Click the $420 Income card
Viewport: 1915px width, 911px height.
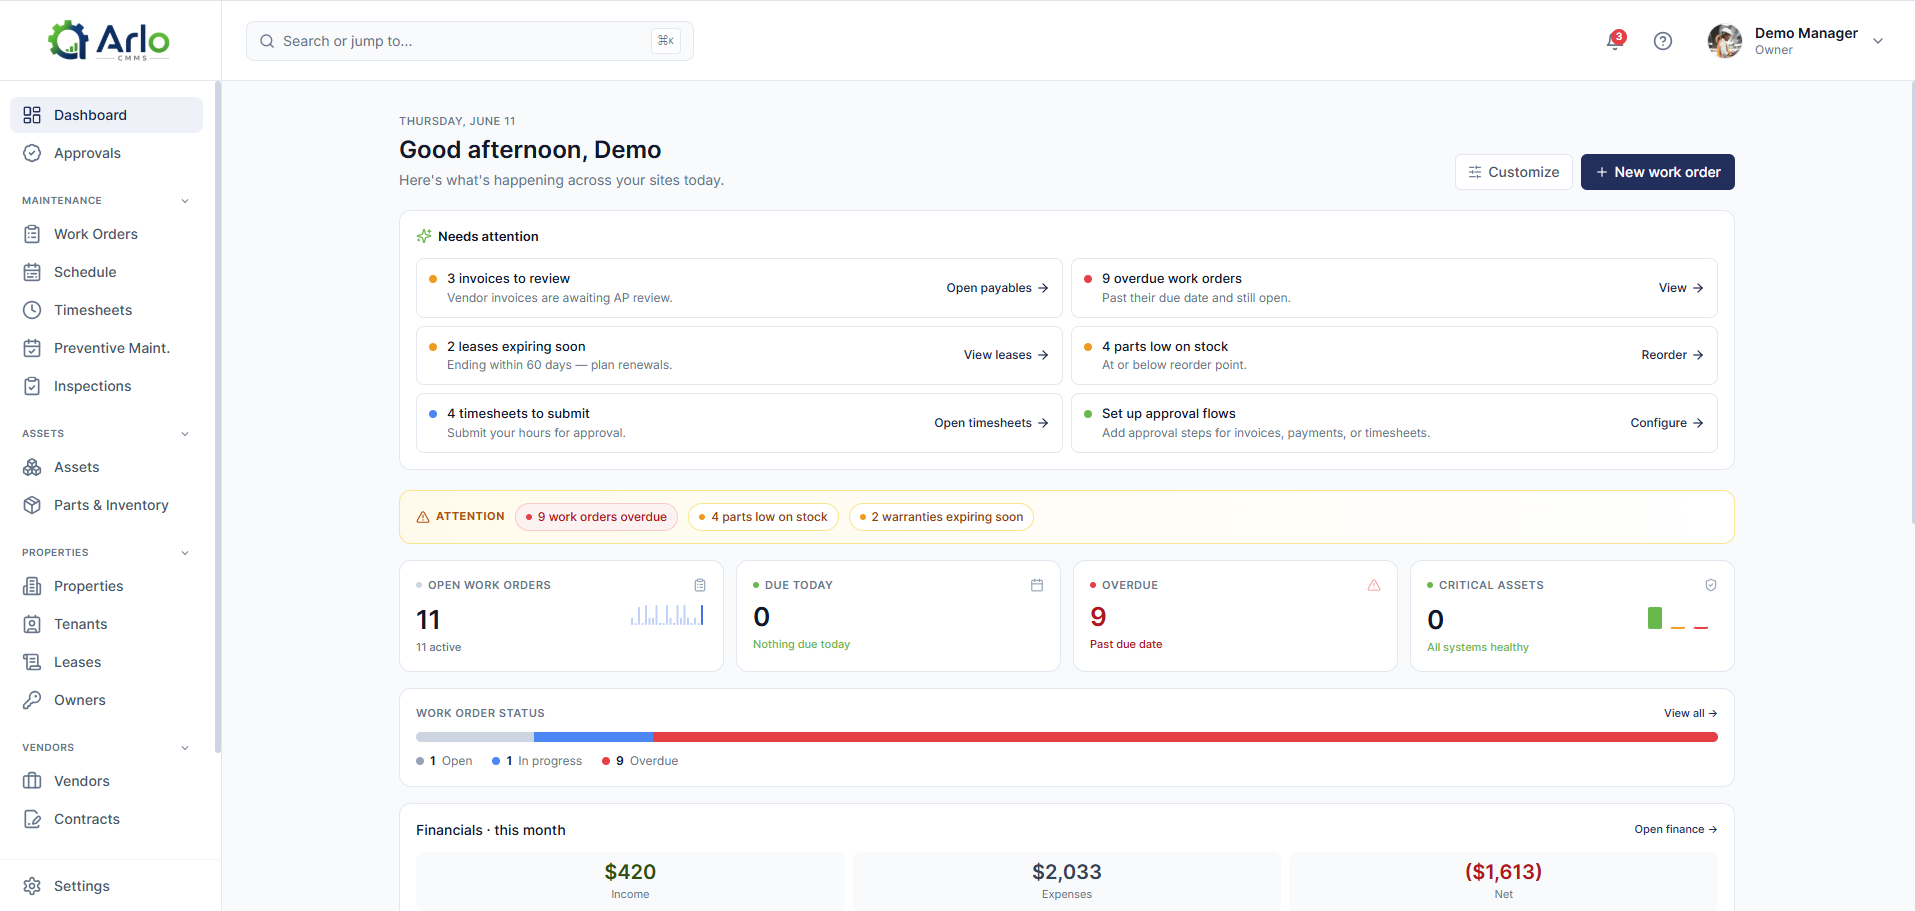(x=630, y=881)
